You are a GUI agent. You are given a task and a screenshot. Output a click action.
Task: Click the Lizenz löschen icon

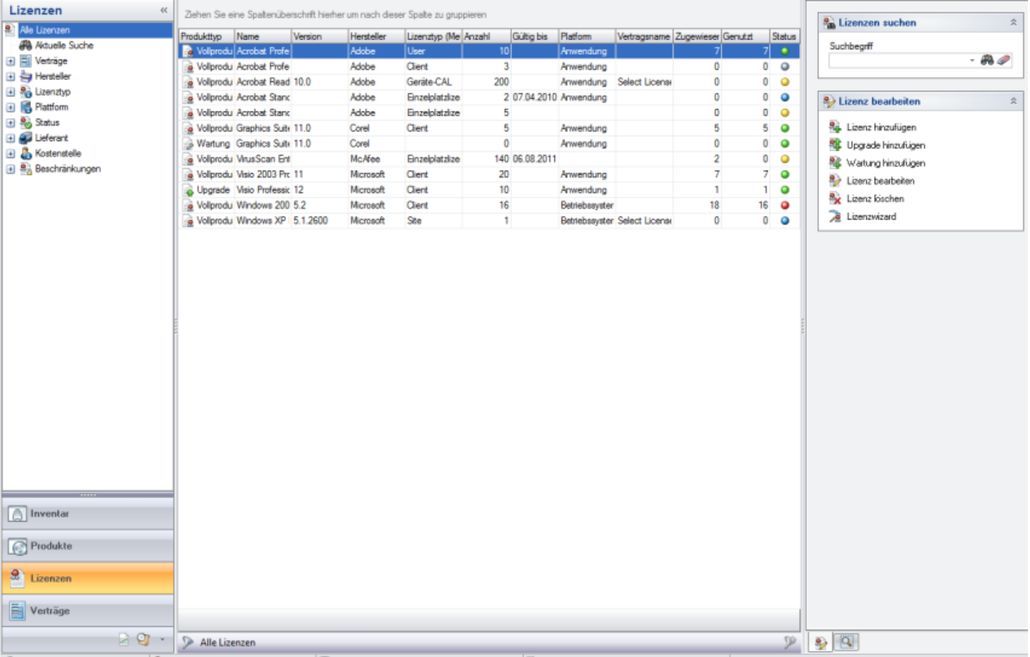[833, 198]
